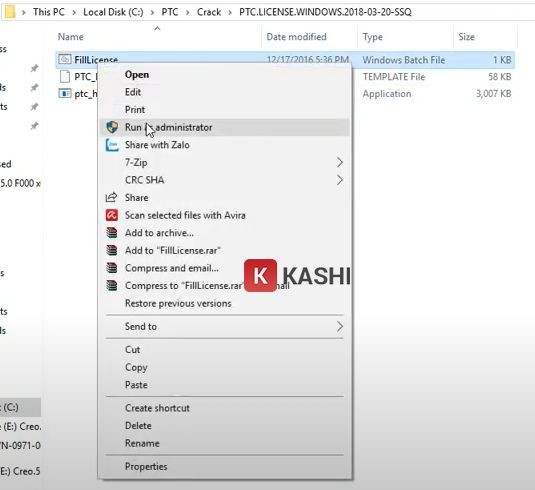Image resolution: width=535 pixels, height=490 pixels.
Task: Click the 3,007 KB size cell
Action: point(493,93)
